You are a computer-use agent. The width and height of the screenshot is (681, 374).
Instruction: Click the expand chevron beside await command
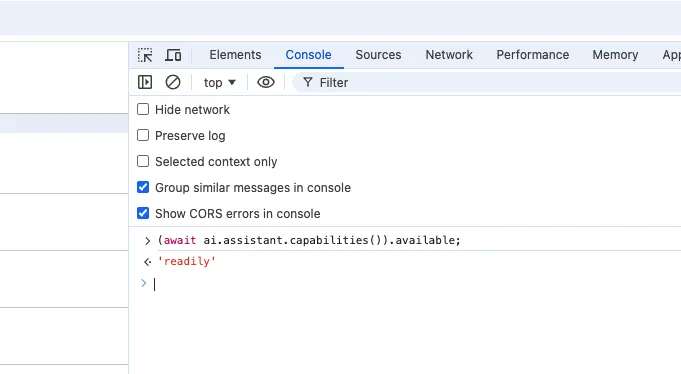click(x=147, y=241)
